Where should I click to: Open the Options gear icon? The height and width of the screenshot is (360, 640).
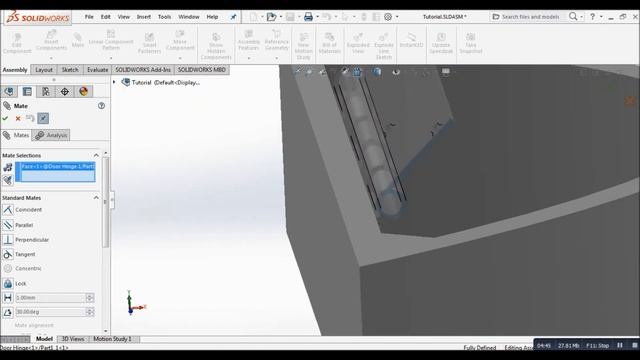(x=388, y=17)
